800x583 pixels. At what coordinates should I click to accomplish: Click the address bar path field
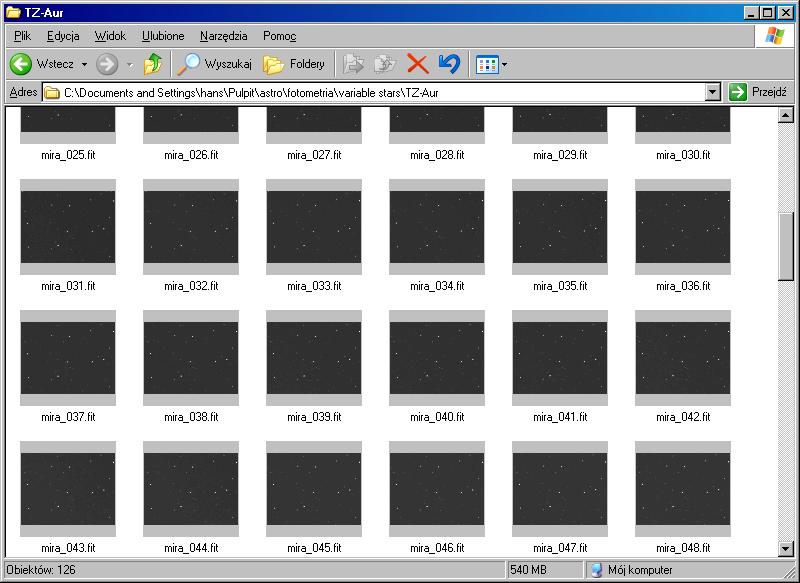pos(380,92)
